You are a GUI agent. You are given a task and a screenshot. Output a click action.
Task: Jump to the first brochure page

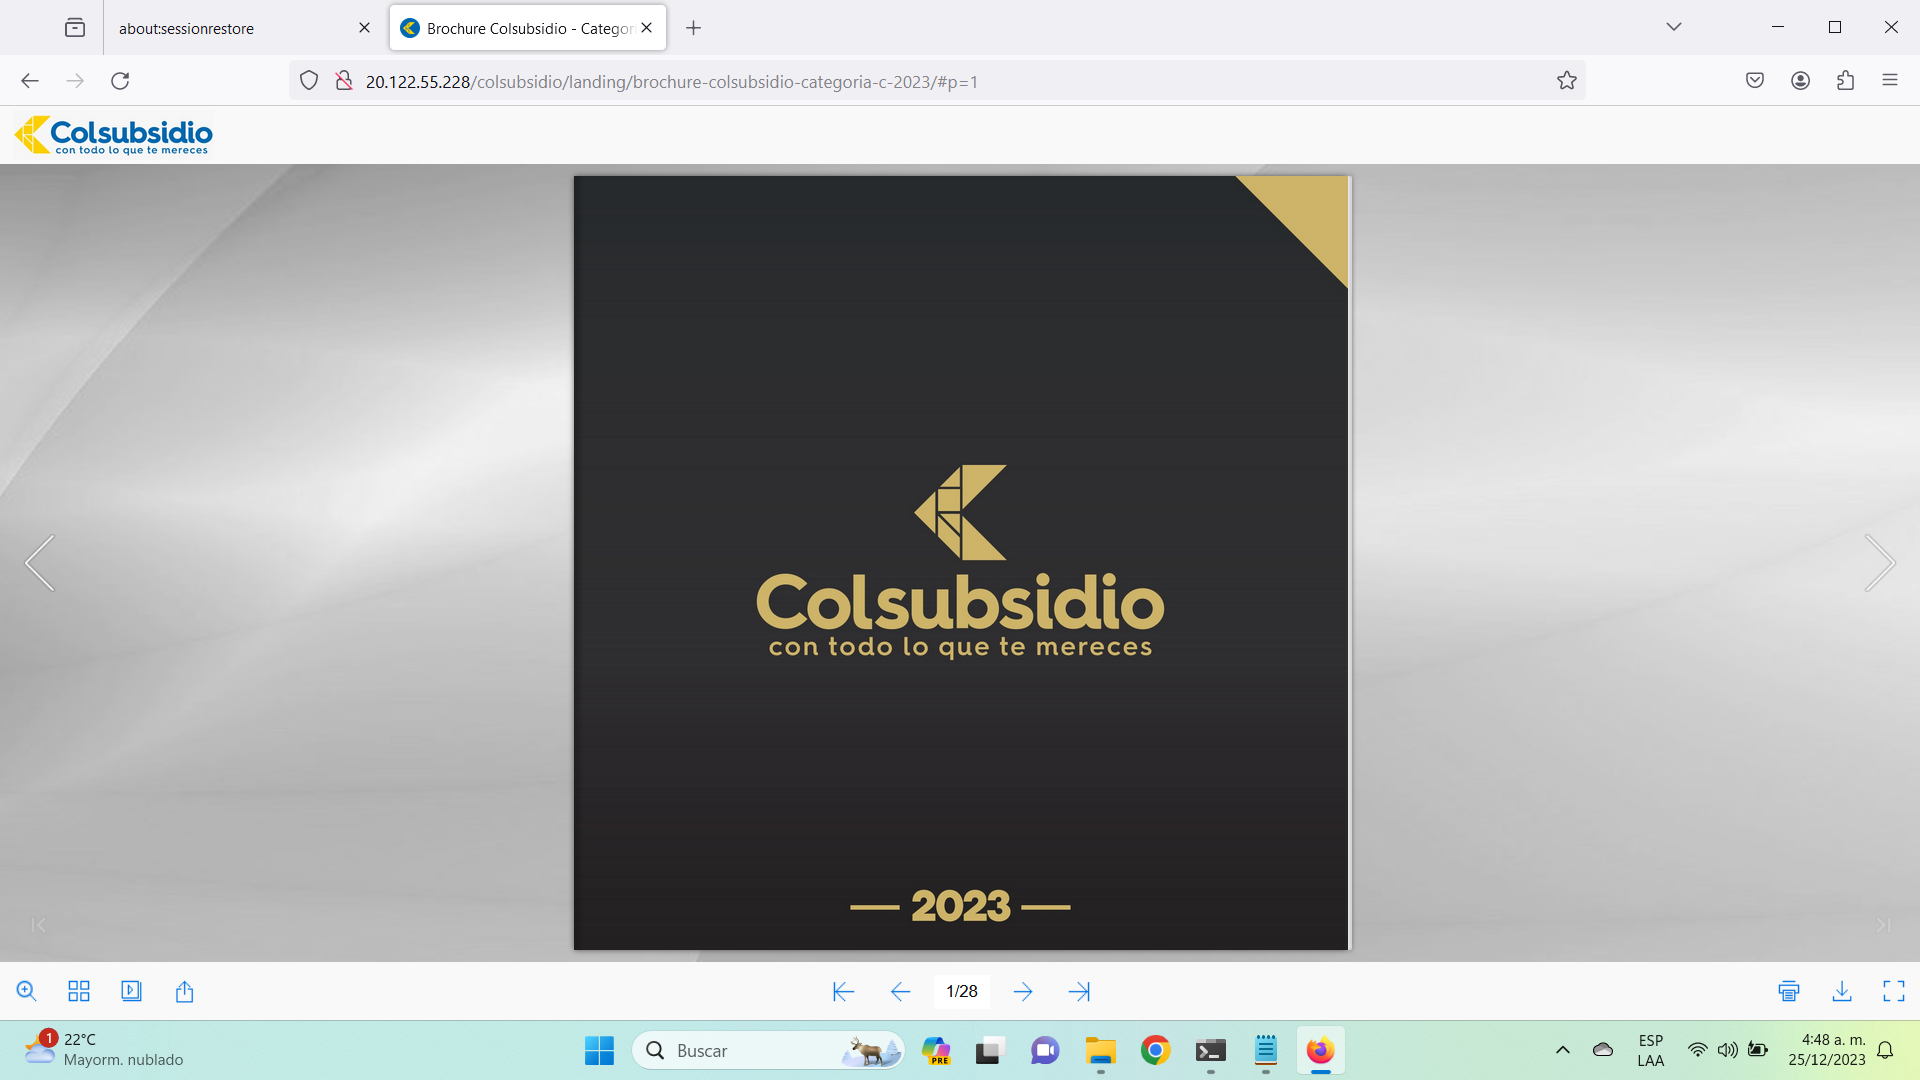coord(843,991)
